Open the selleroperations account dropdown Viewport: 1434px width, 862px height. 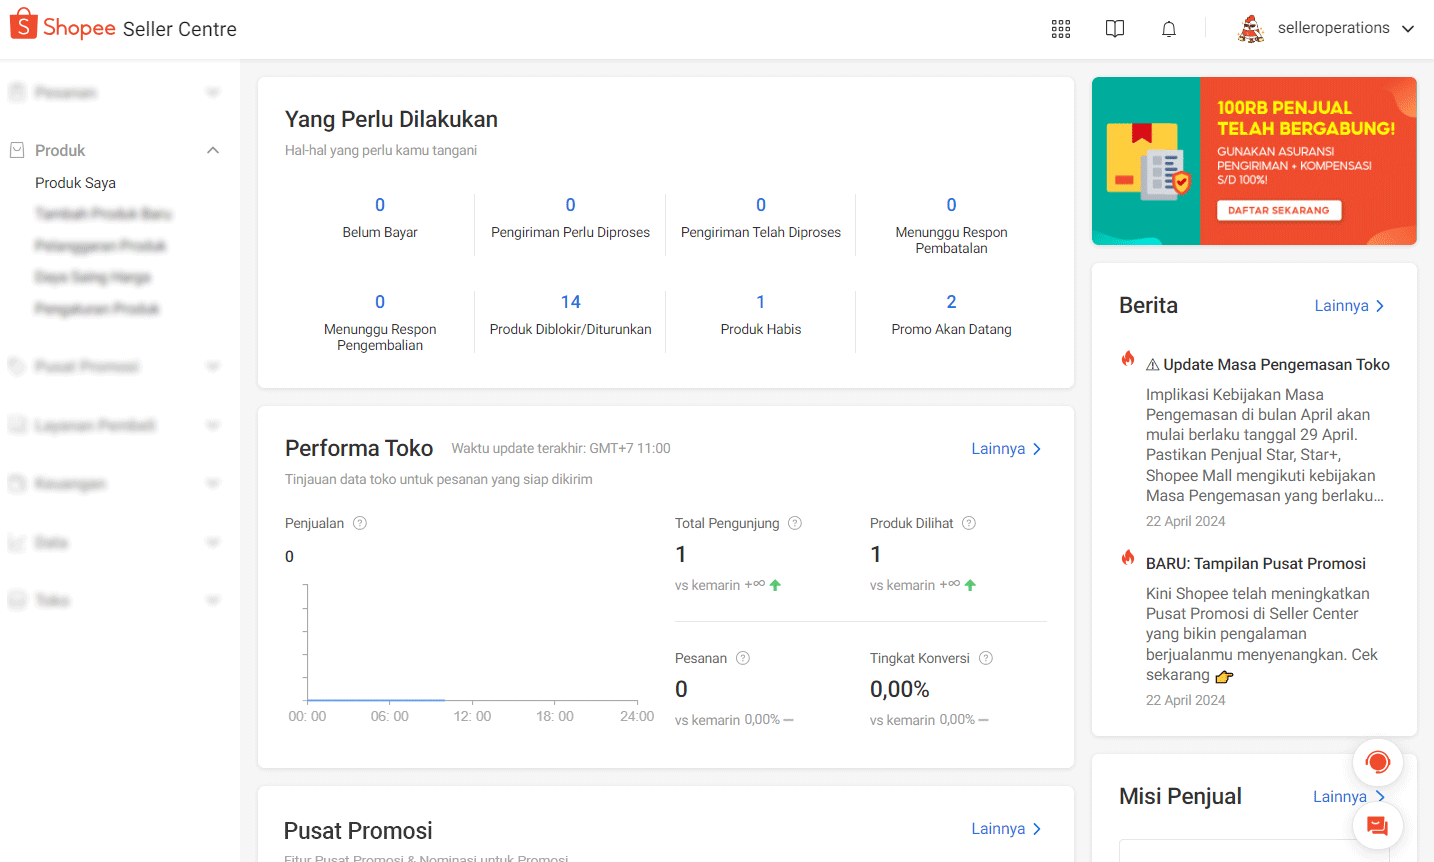point(1334,27)
